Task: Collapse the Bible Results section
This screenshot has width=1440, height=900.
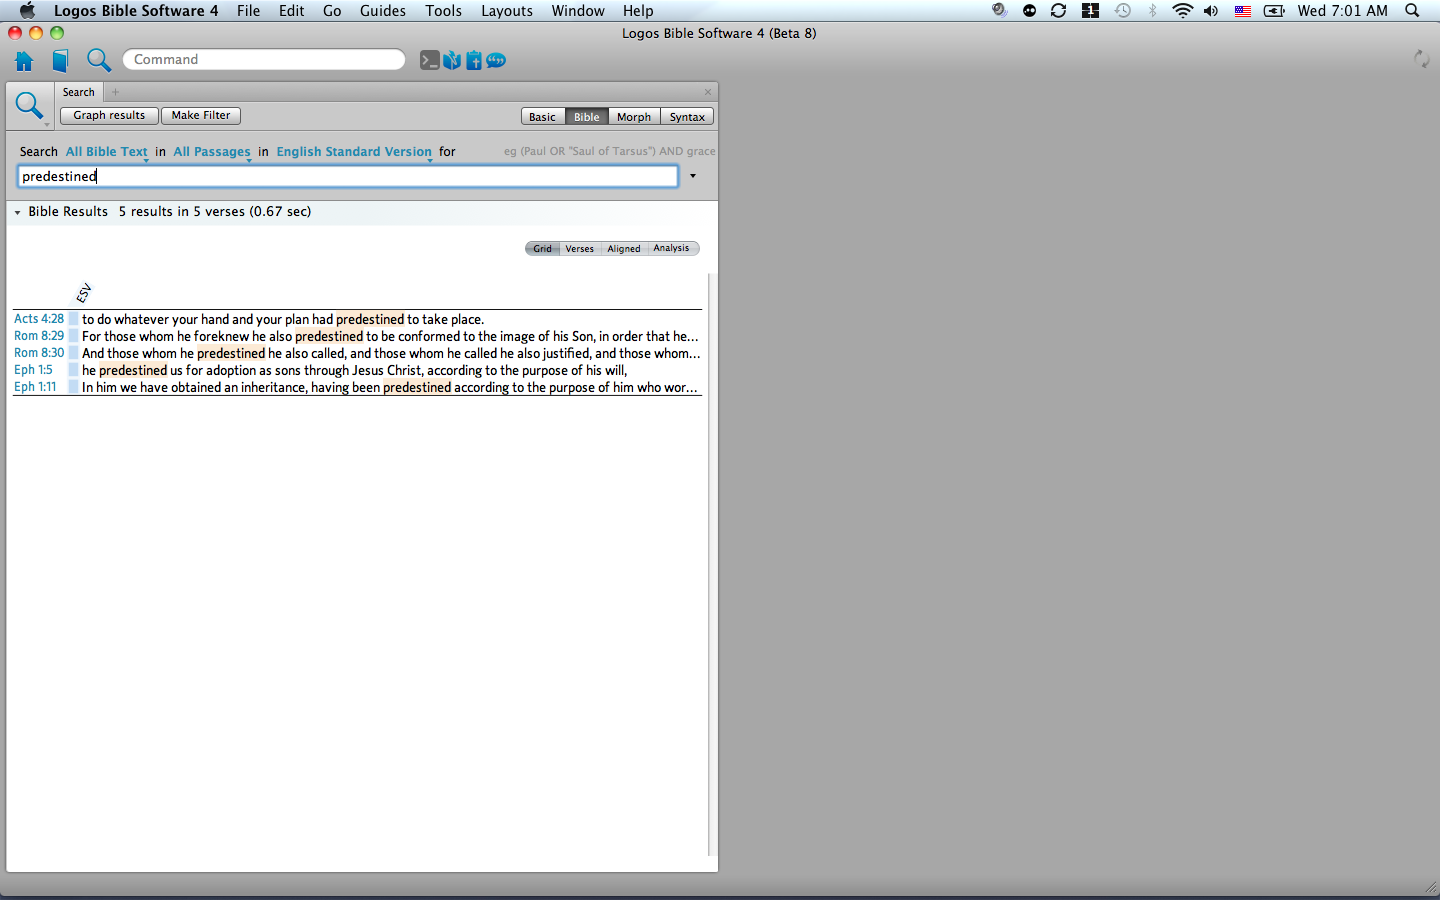Action: tap(17, 212)
